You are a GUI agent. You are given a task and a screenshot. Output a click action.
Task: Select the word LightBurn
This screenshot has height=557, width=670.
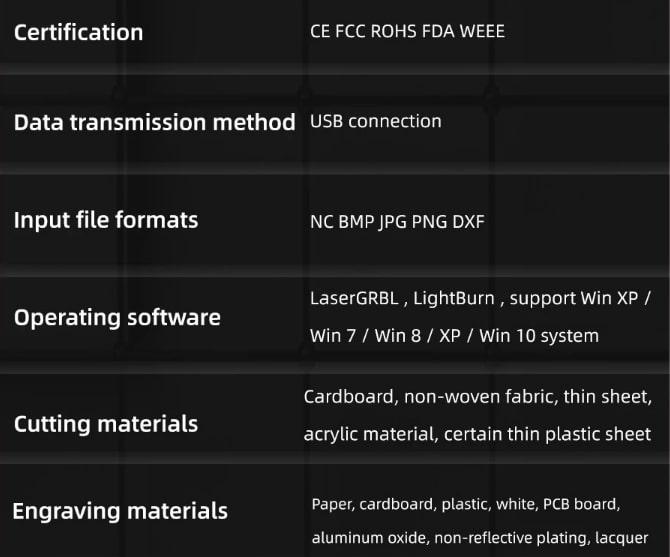(x=456, y=298)
